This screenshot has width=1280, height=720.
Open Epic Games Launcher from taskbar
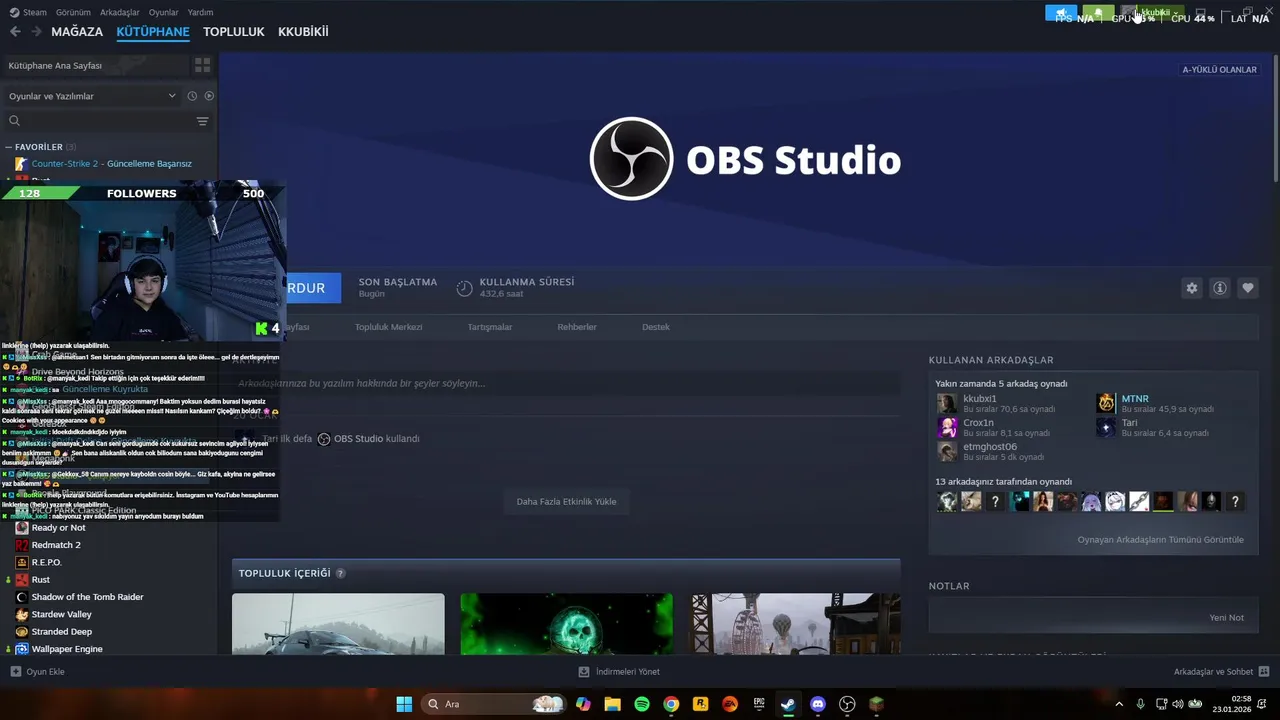click(759, 704)
